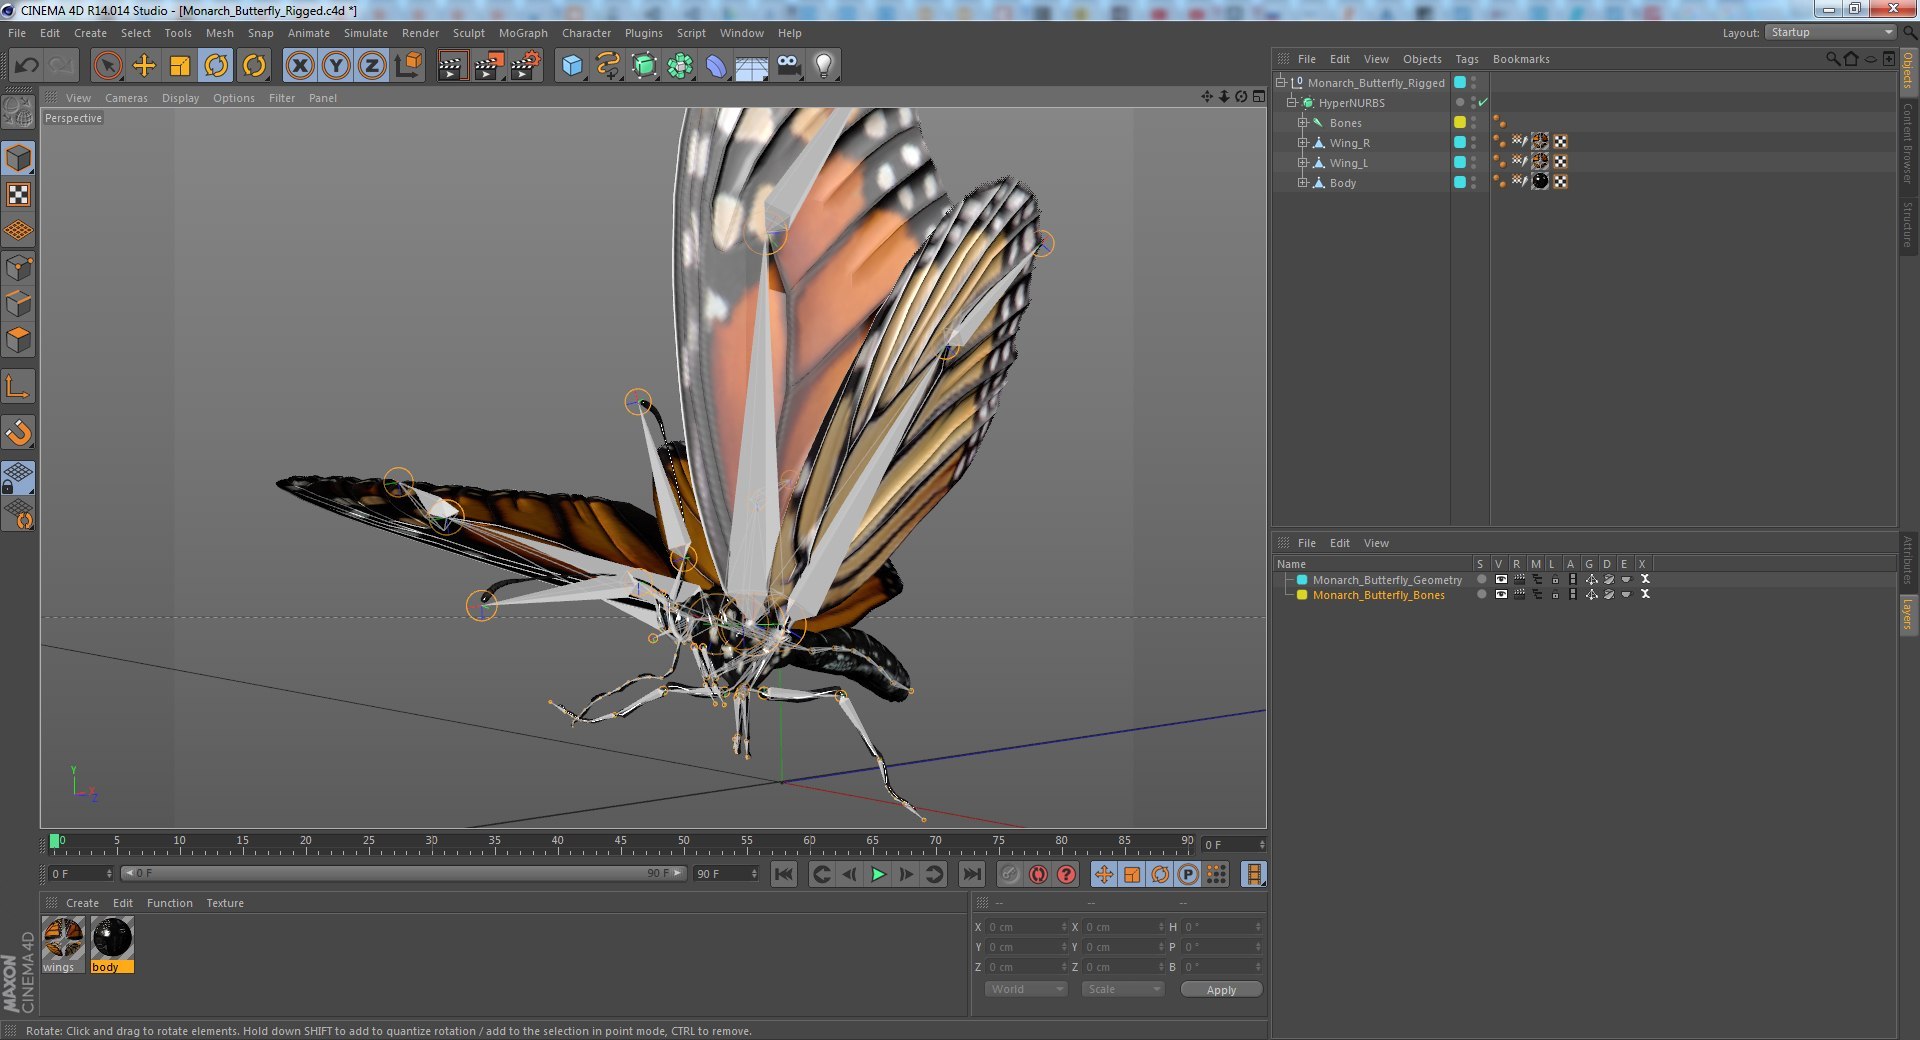
Task: Expand the Wing_R object tree
Action: tap(1302, 143)
